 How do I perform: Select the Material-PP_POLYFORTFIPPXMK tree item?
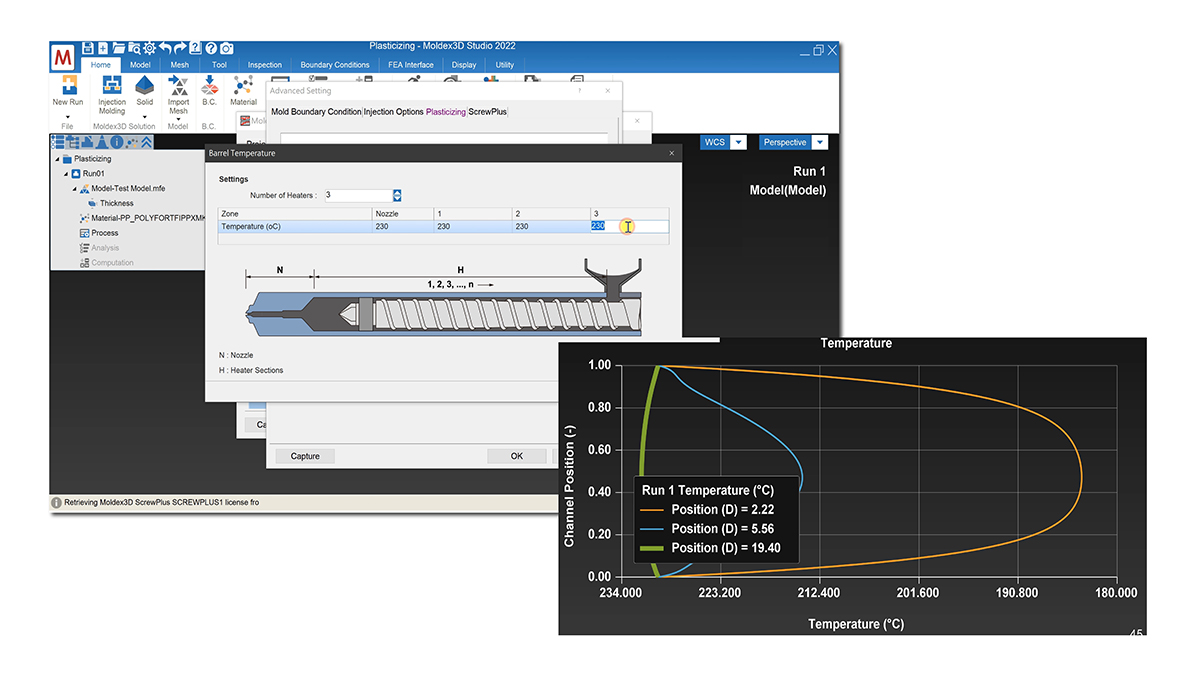click(141, 218)
